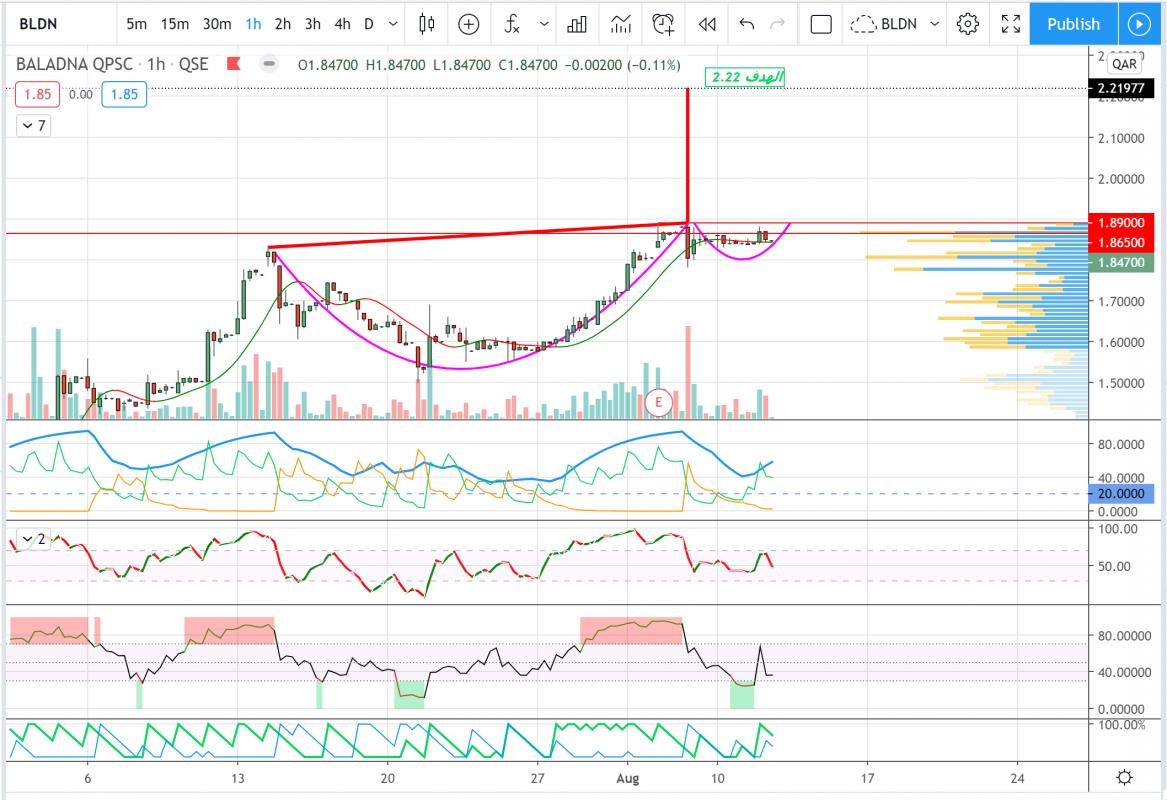Screen dimensions: 1167x800
Task: Collapse the 7 indicators legend toggle
Action: [33, 126]
